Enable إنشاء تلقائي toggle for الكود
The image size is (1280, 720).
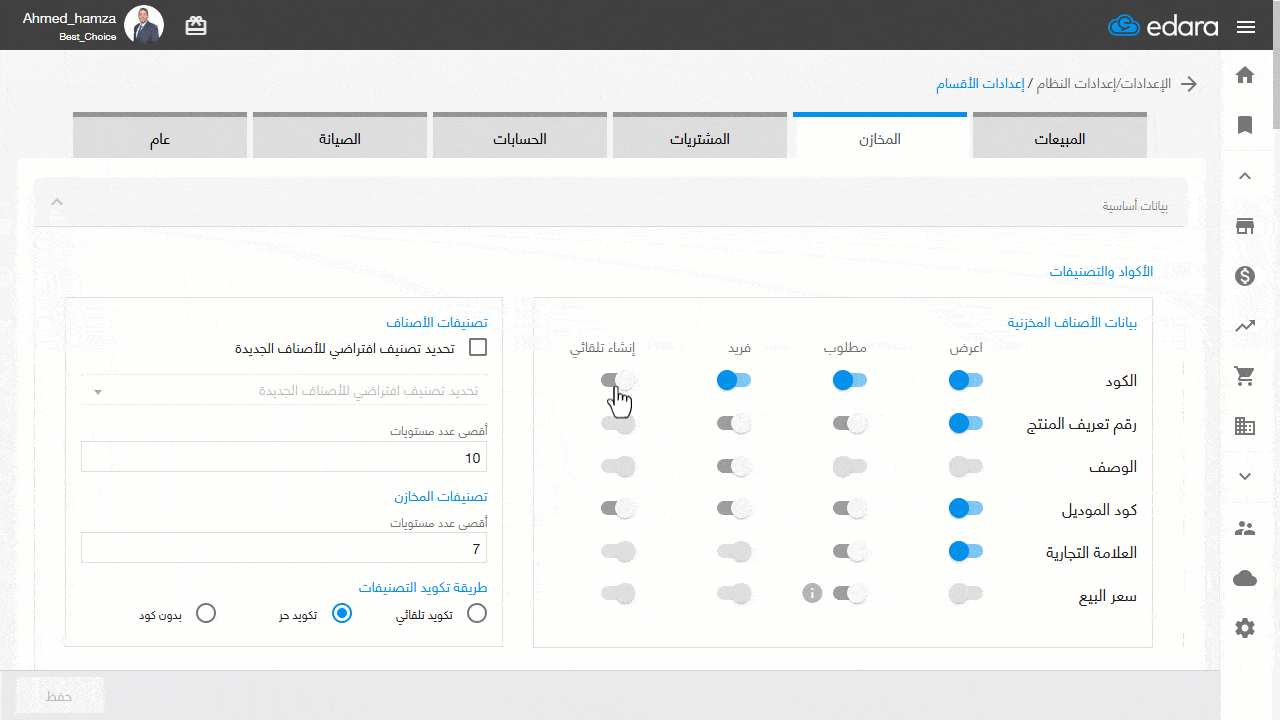pyautogui.click(x=618, y=380)
